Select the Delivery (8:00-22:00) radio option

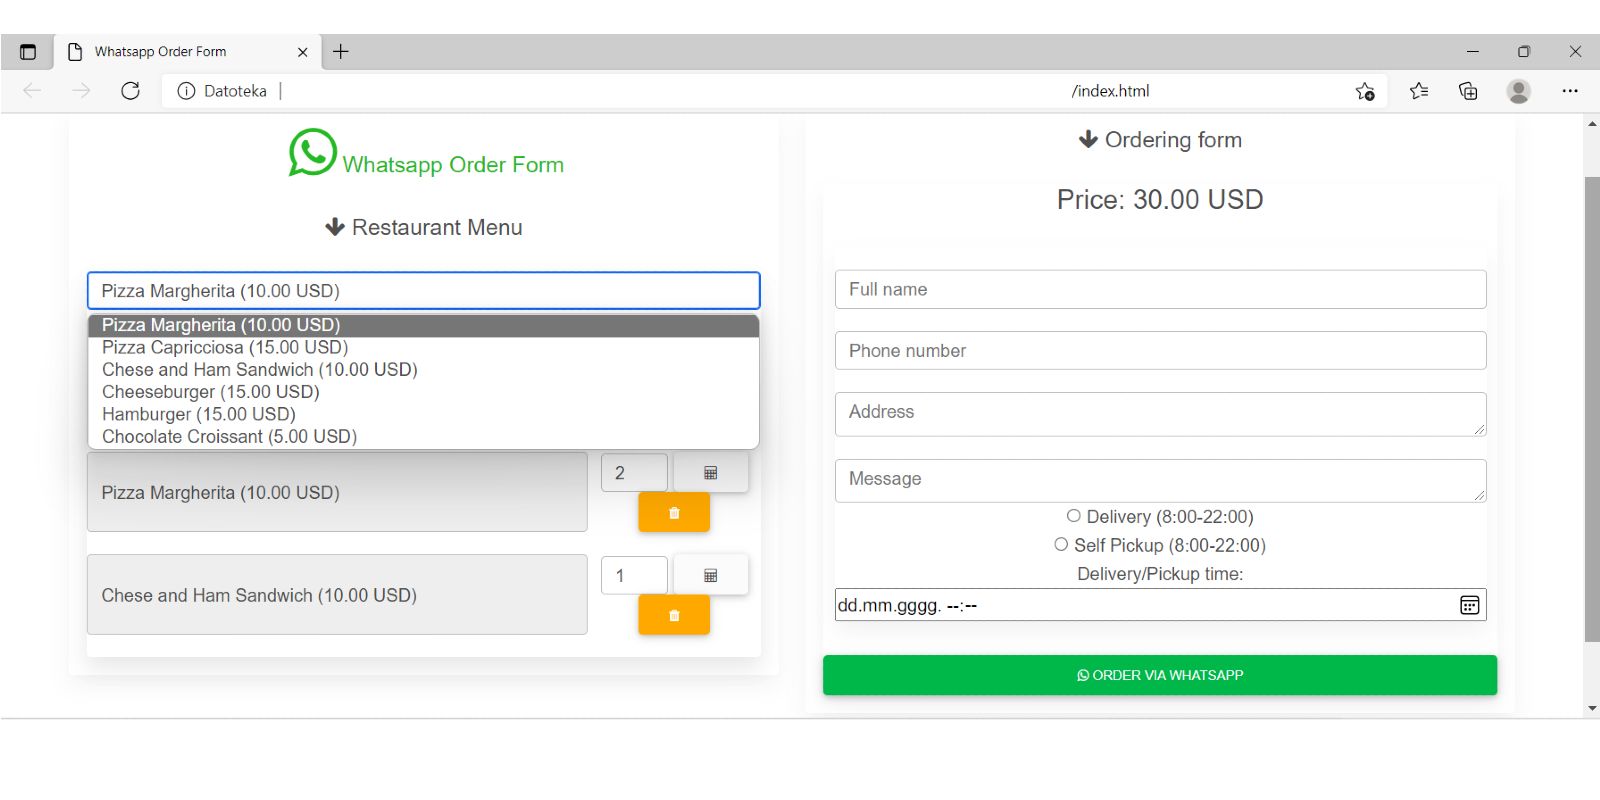(x=1074, y=516)
